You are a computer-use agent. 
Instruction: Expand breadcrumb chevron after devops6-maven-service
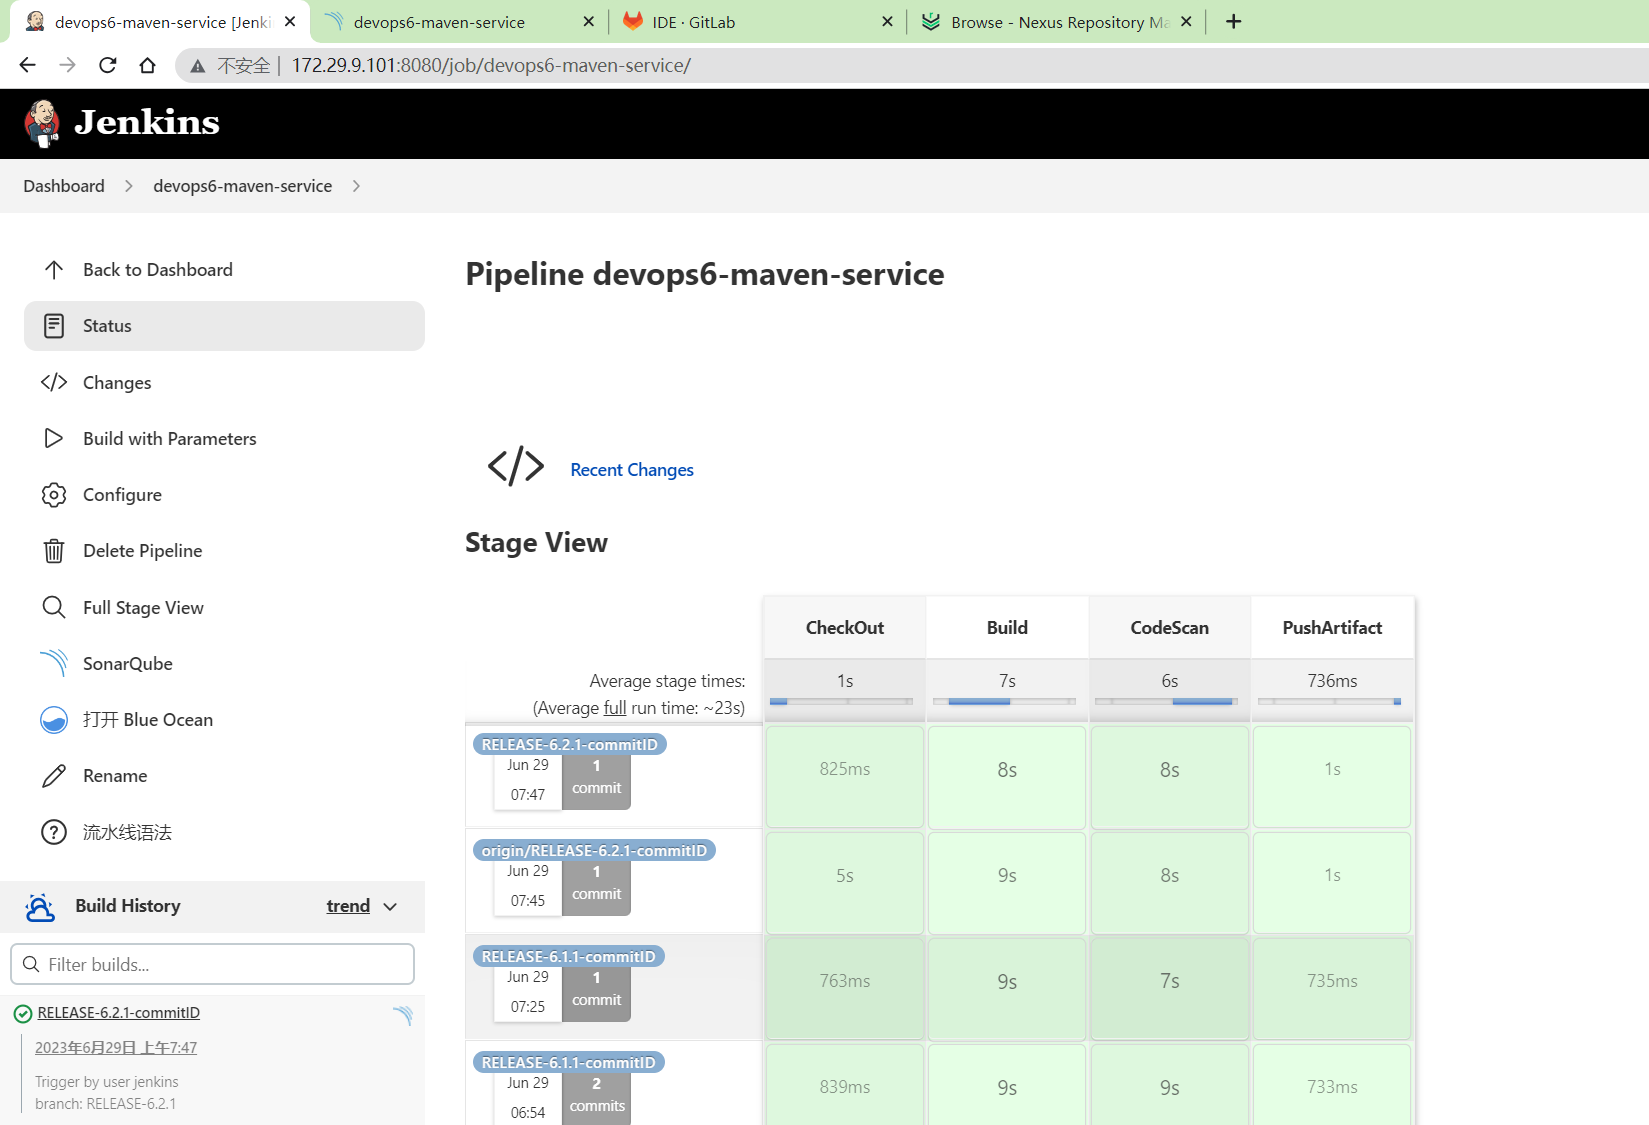(357, 186)
